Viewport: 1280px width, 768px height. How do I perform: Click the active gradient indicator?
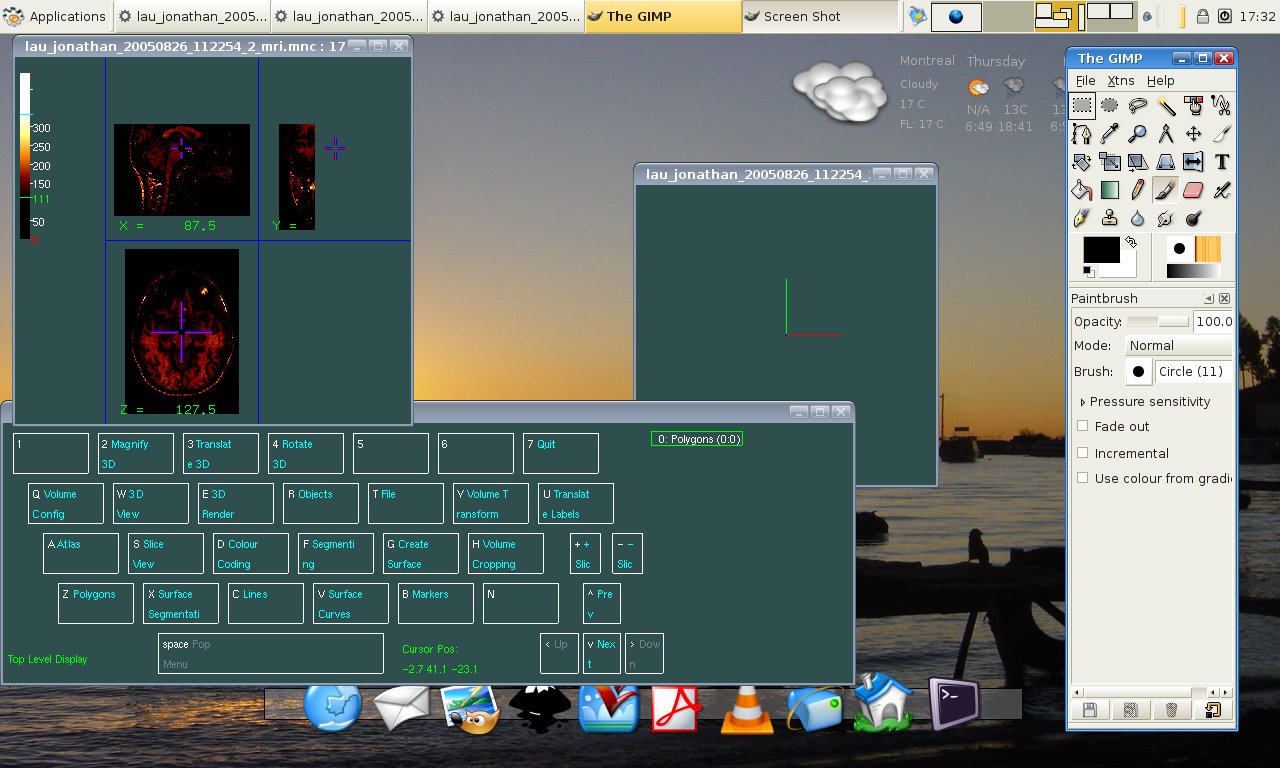(1193, 271)
